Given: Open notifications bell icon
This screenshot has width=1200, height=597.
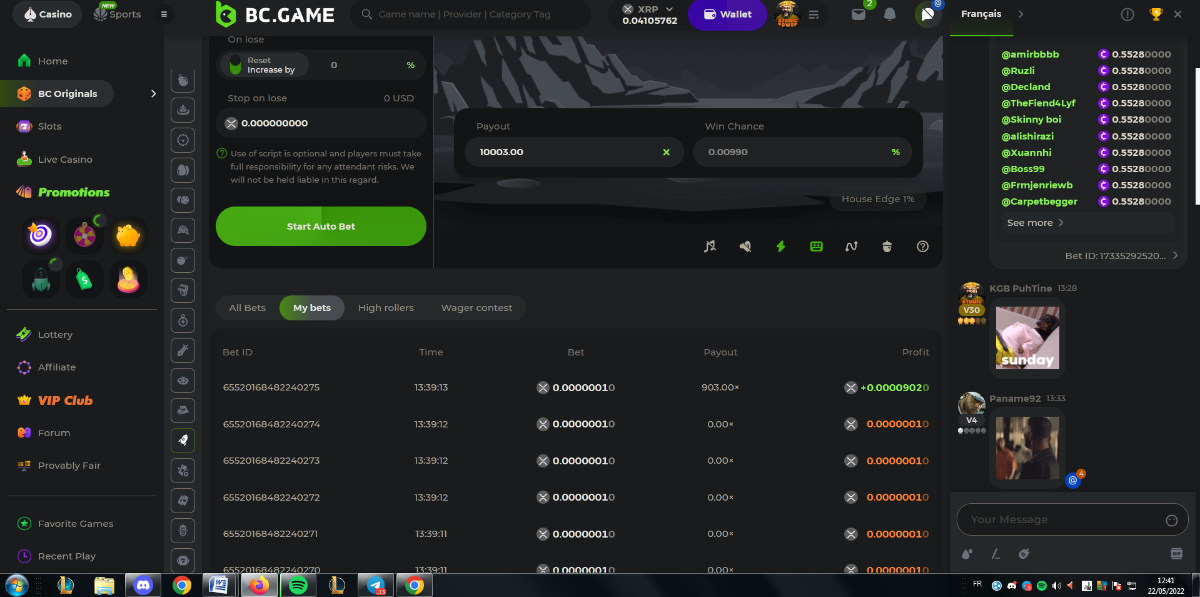Looking at the screenshot, I should tap(889, 15).
